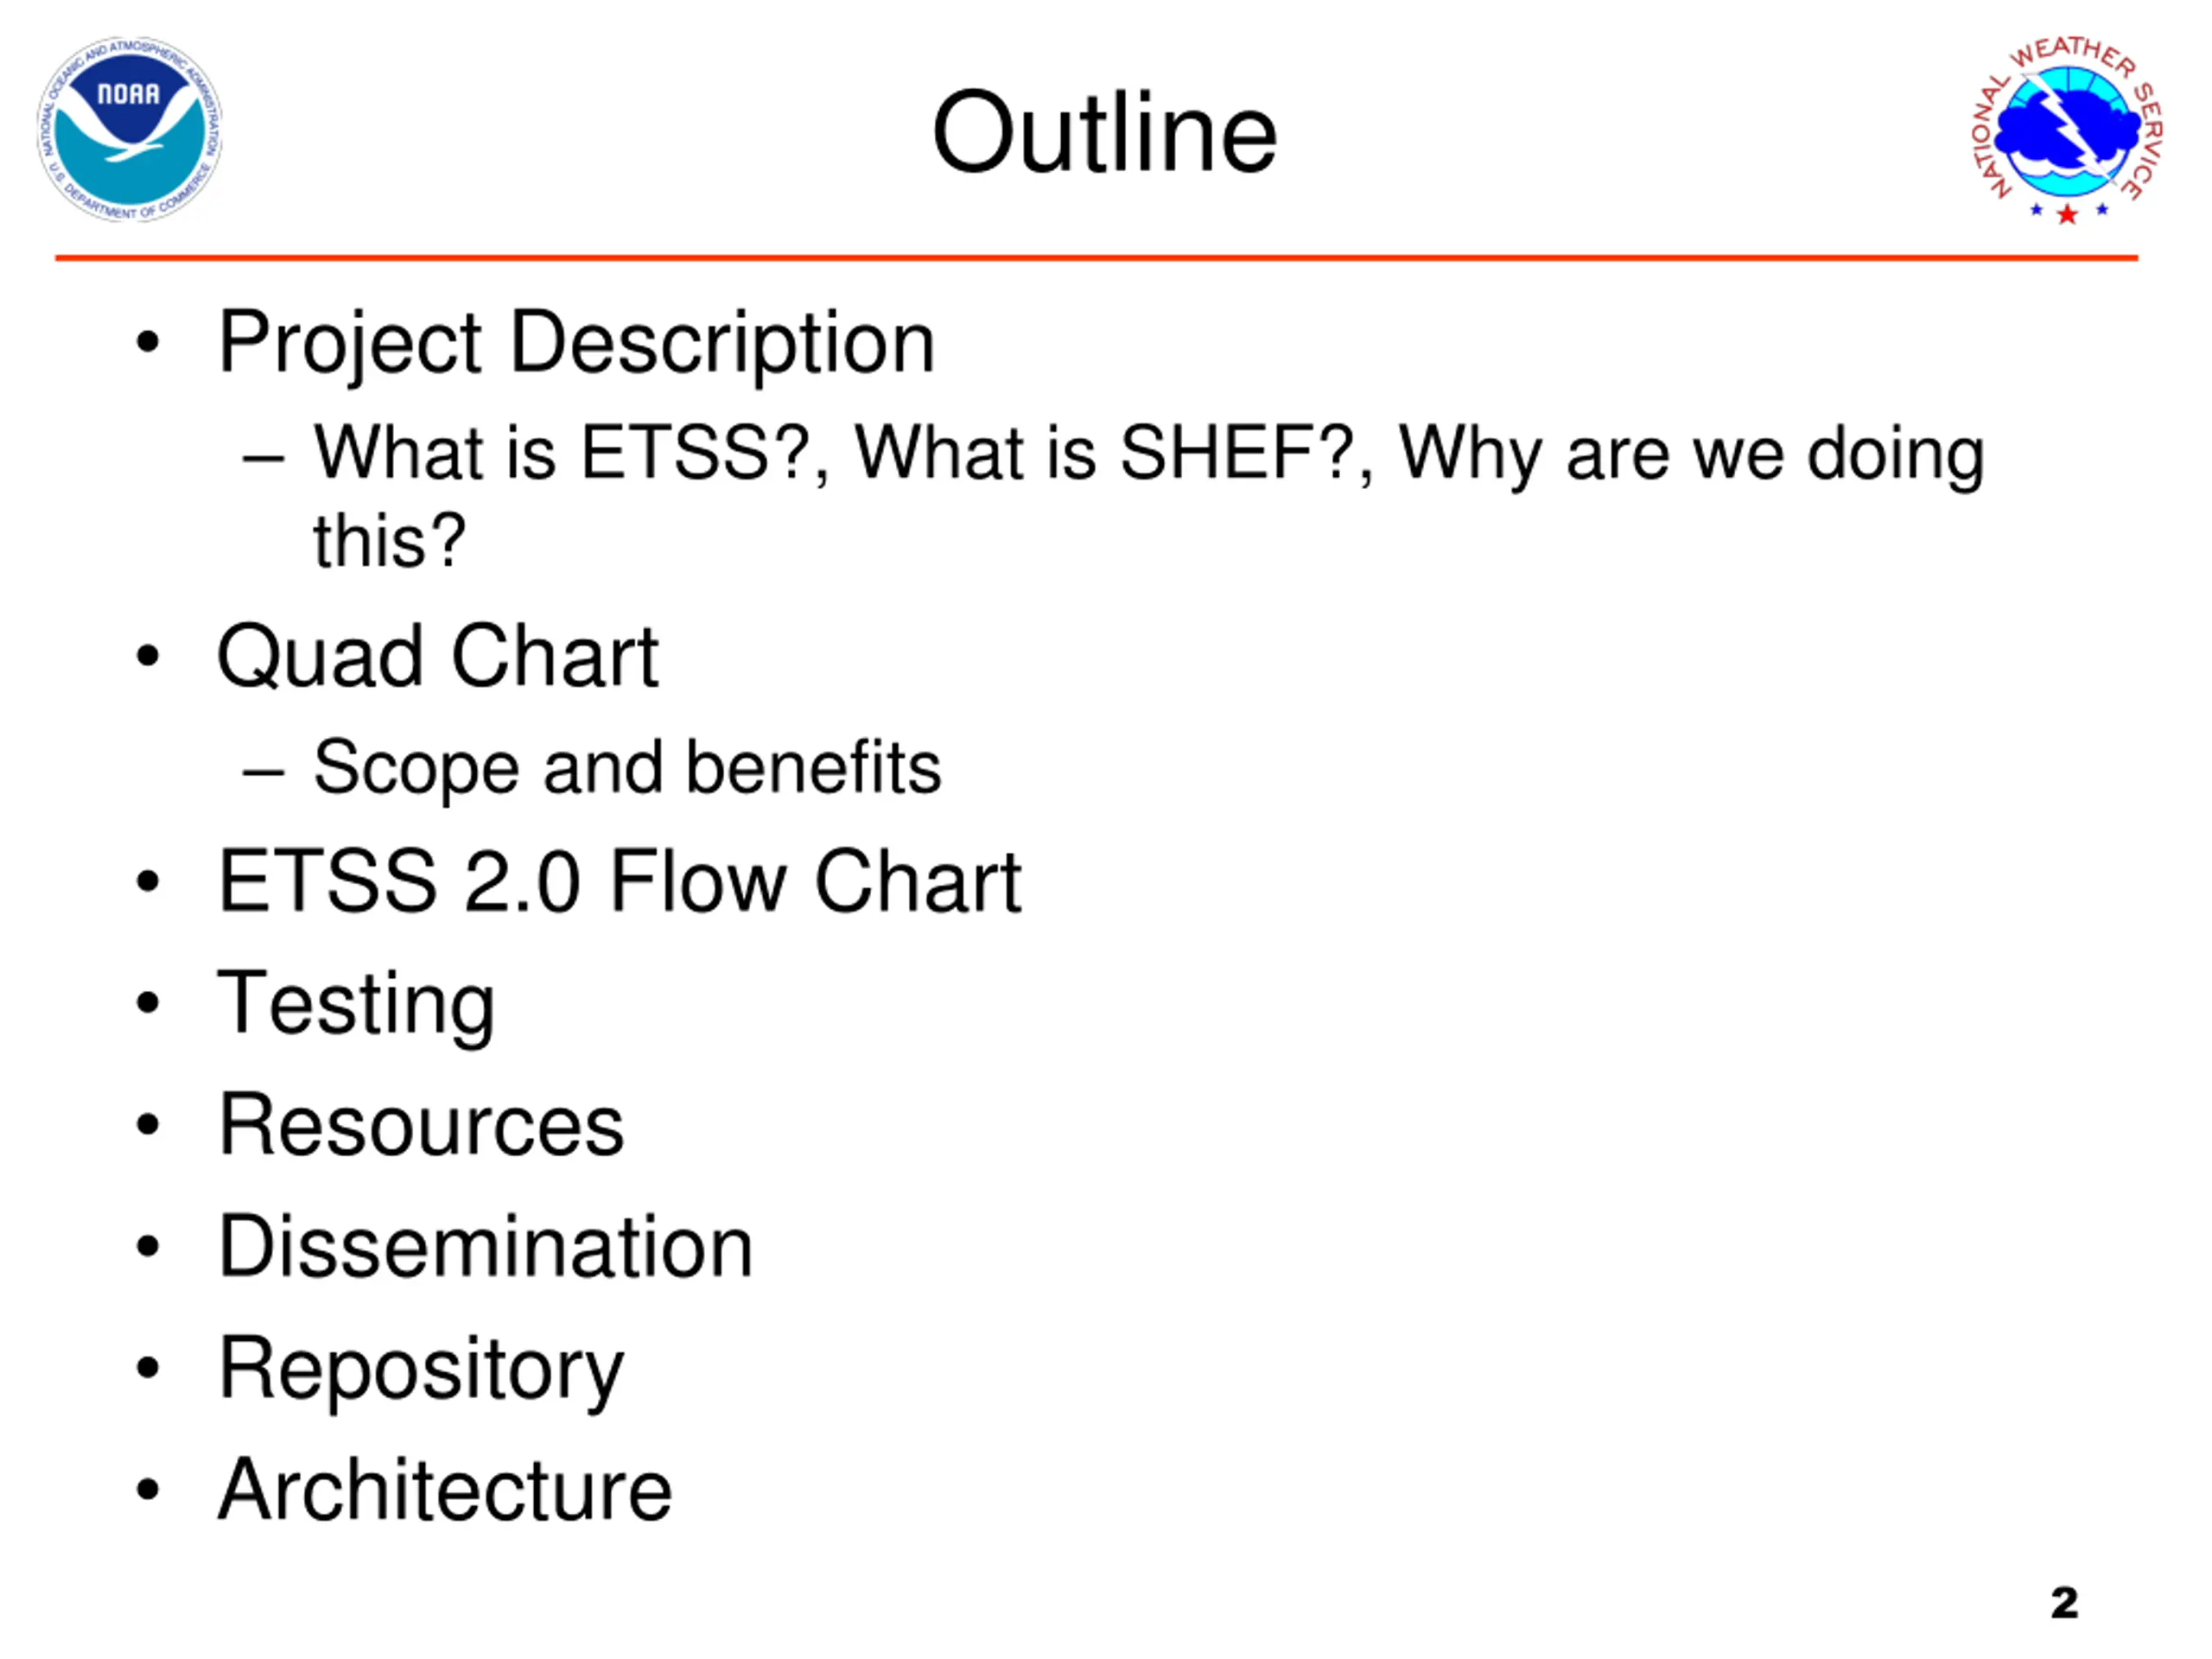Click the ETSS 2.0 Flow Chart item
Image resolution: width=2212 pixels, height=1659 pixels.
click(x=620, y=882)
